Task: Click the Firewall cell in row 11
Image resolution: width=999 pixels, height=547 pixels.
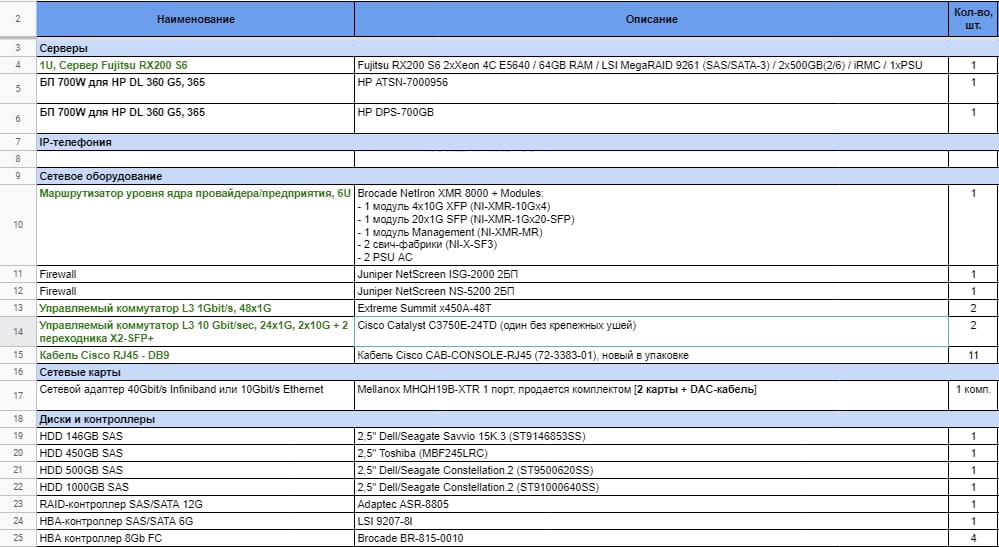Action: click(196, 274)
